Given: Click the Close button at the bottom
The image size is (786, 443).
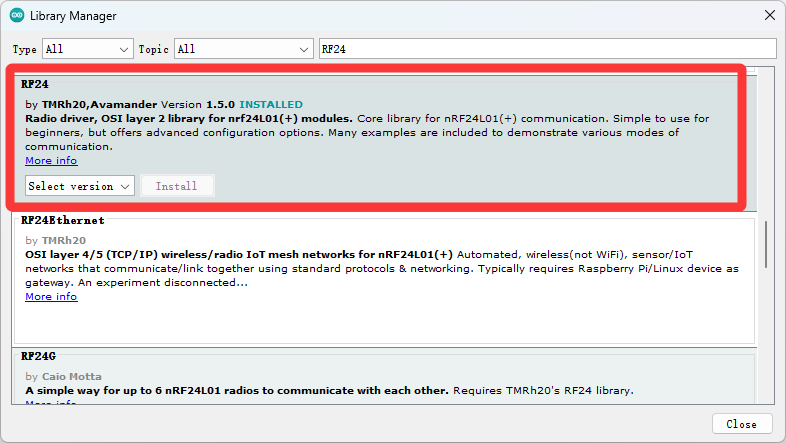Looking at the screenshot, I should coord(741,424).
